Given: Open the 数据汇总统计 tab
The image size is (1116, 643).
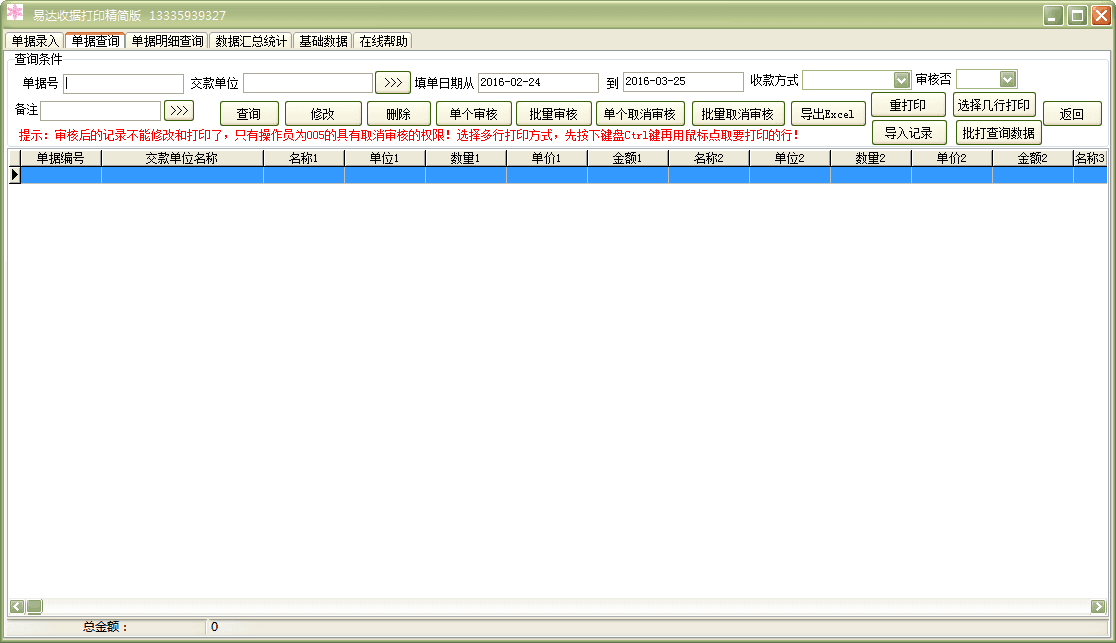Looking at the screenshot, I should (251, 41).
